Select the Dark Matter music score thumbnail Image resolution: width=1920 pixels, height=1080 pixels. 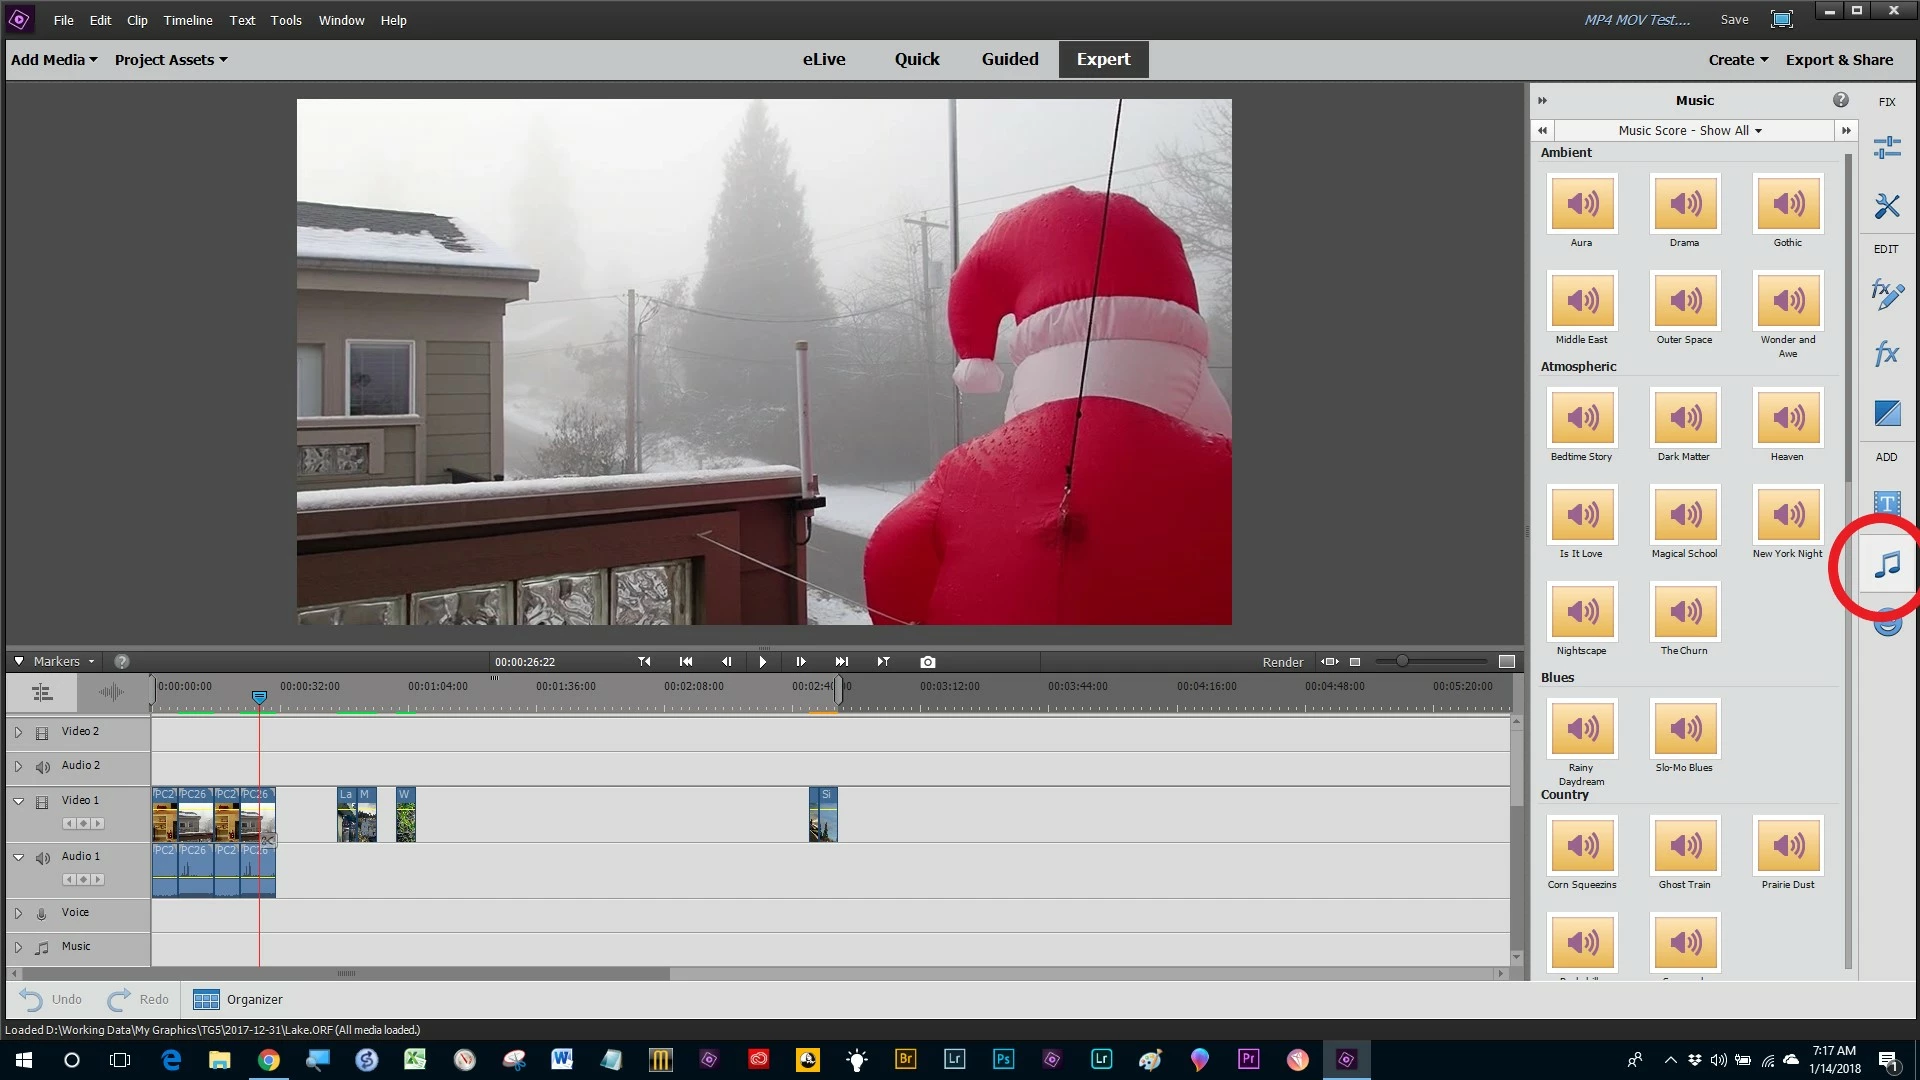click(x=1685, y=418)
